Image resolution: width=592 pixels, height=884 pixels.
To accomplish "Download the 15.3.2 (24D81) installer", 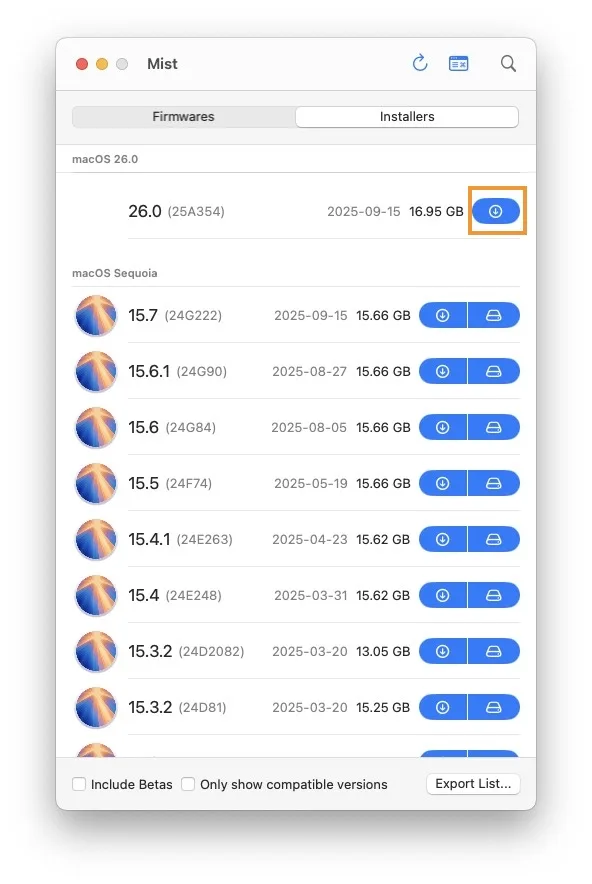I will 443,708.
